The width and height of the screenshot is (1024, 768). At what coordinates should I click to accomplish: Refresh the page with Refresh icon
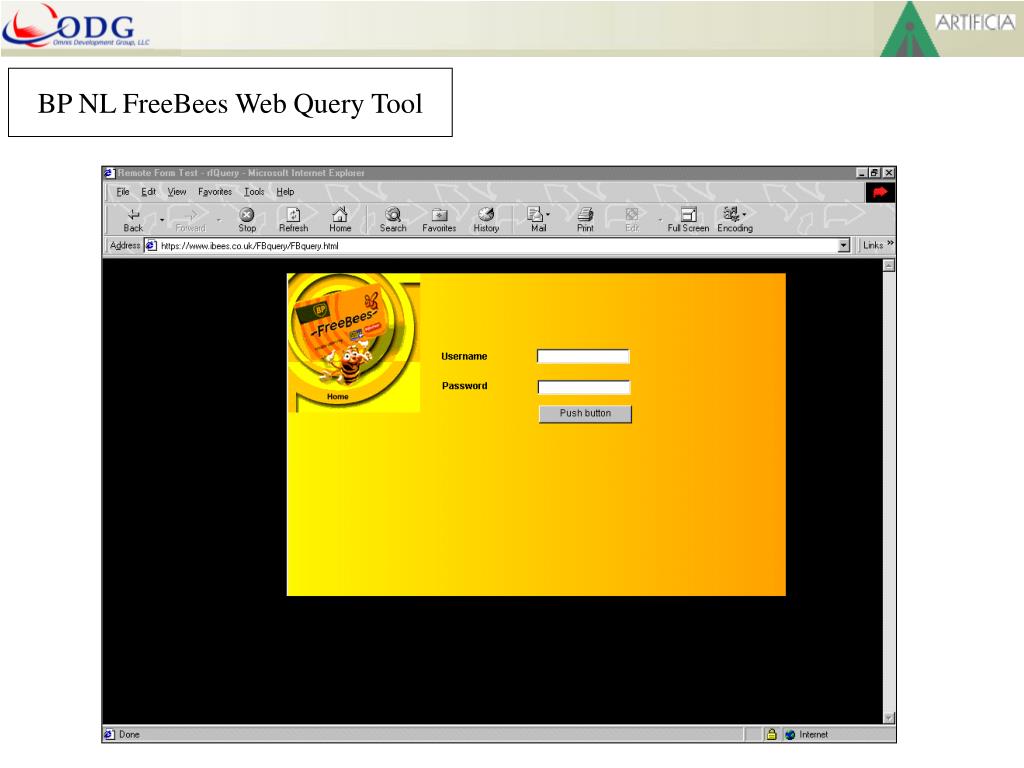point(293,220)
